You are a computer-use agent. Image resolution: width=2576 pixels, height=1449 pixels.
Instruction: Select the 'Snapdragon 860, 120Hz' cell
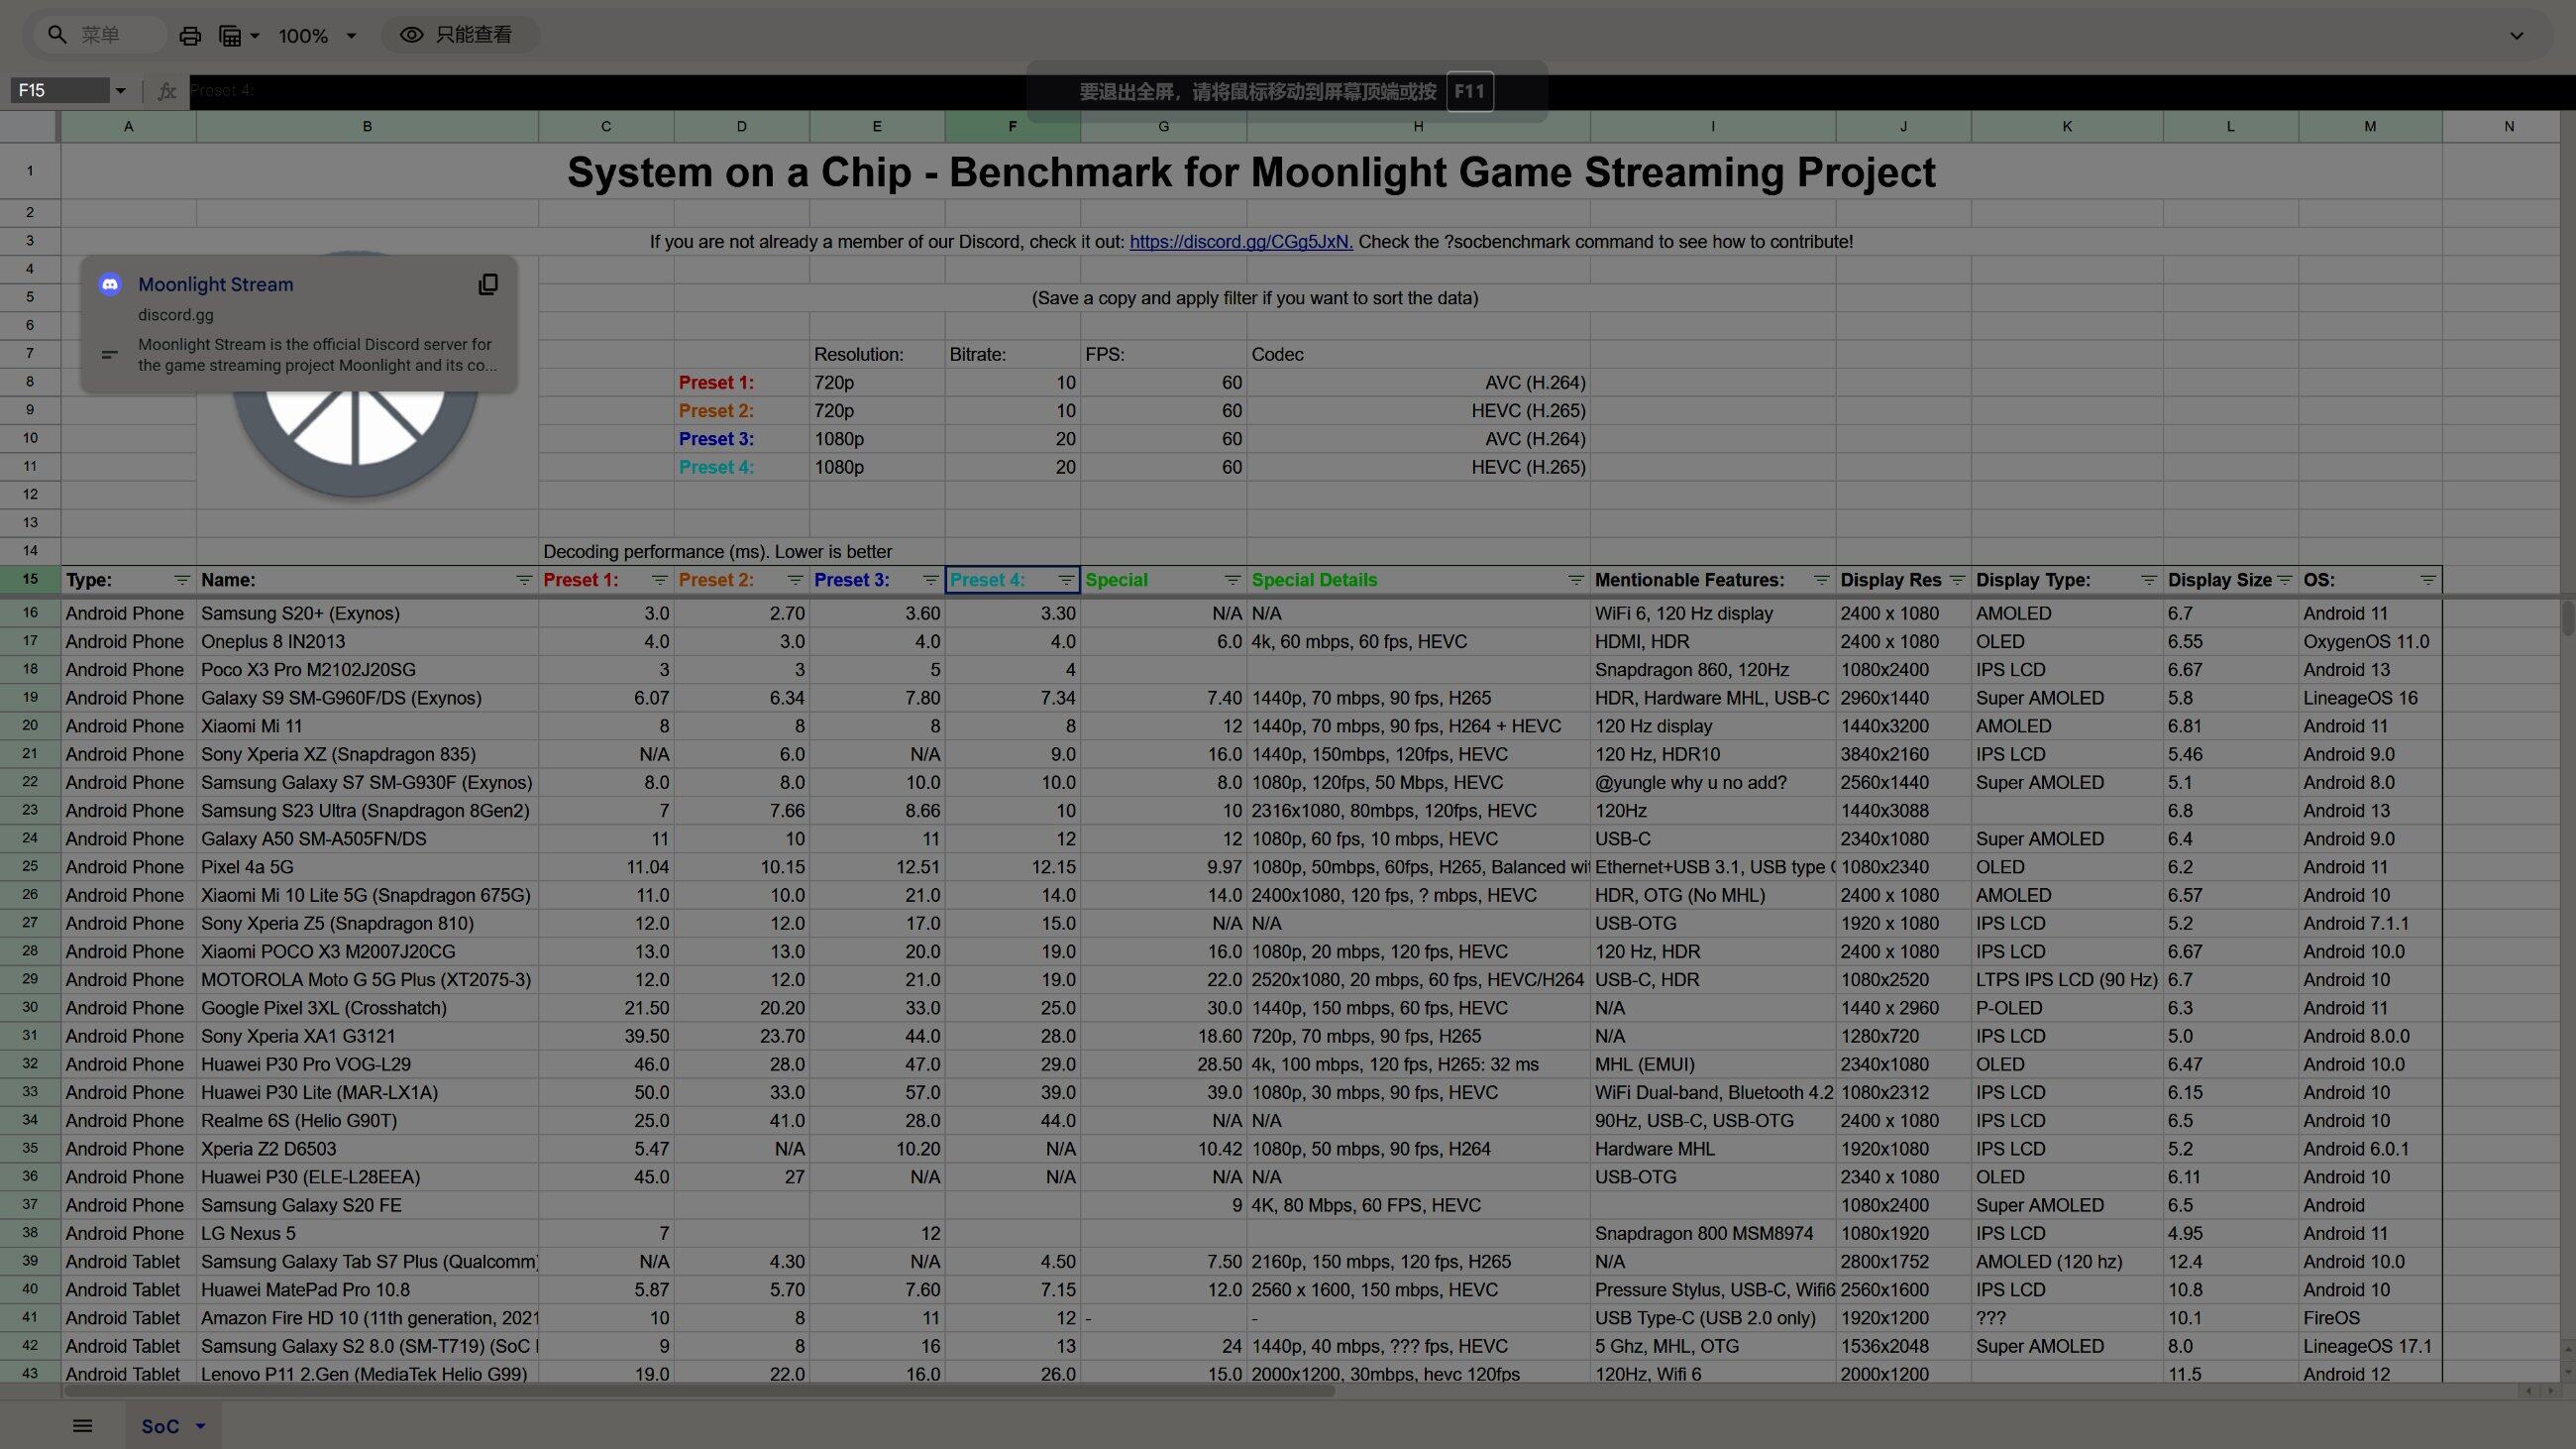pos(1713,670)
